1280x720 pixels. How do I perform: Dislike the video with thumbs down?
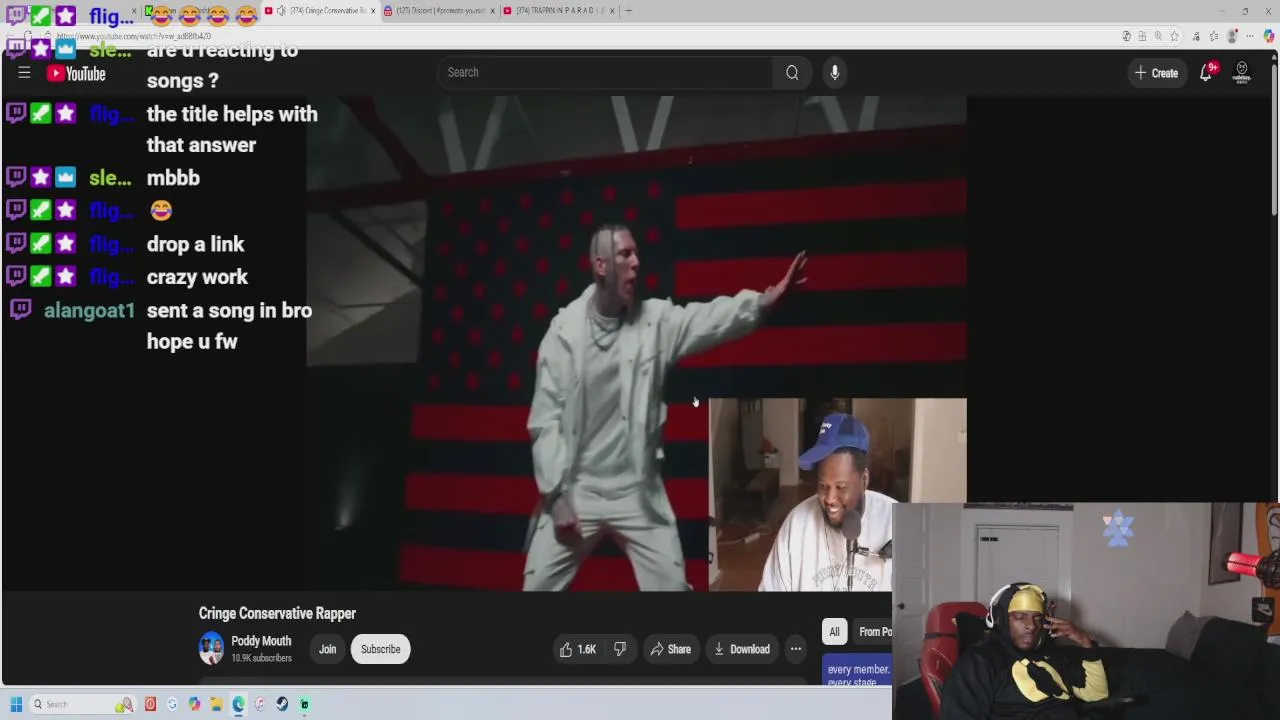(x=620, y=649)
